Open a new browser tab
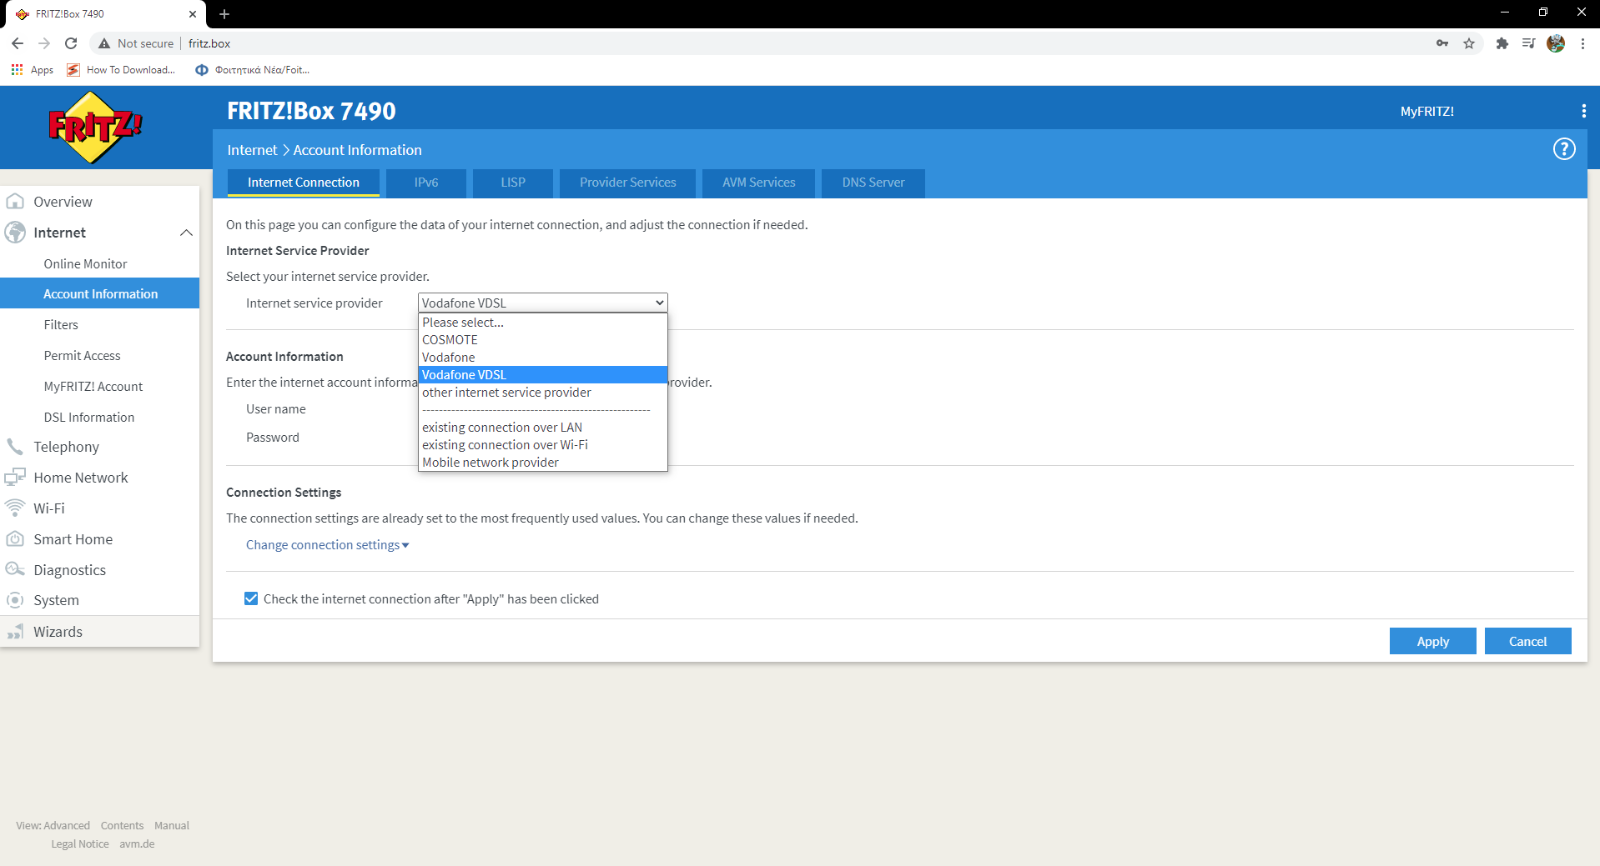This screenshot has width=1600, height=866. pos(224,14)
